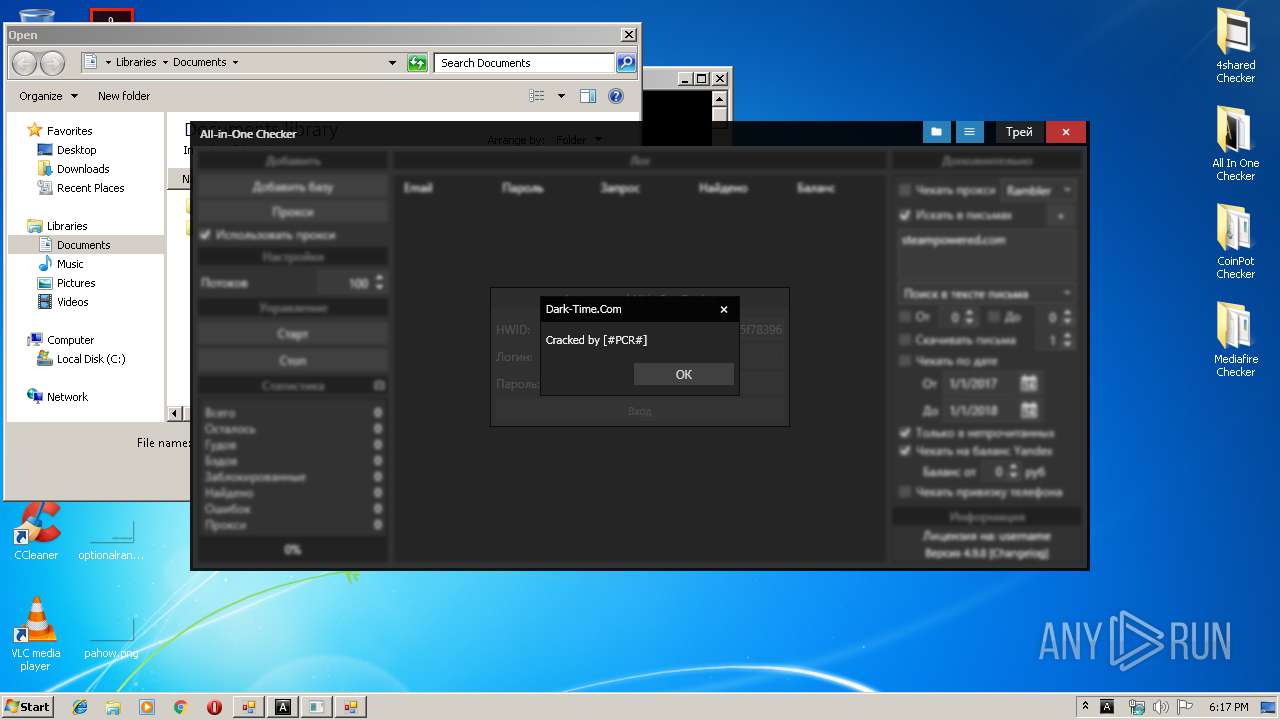Refresh the Open dialog location
1280x720 pixels.
(417, 63)
